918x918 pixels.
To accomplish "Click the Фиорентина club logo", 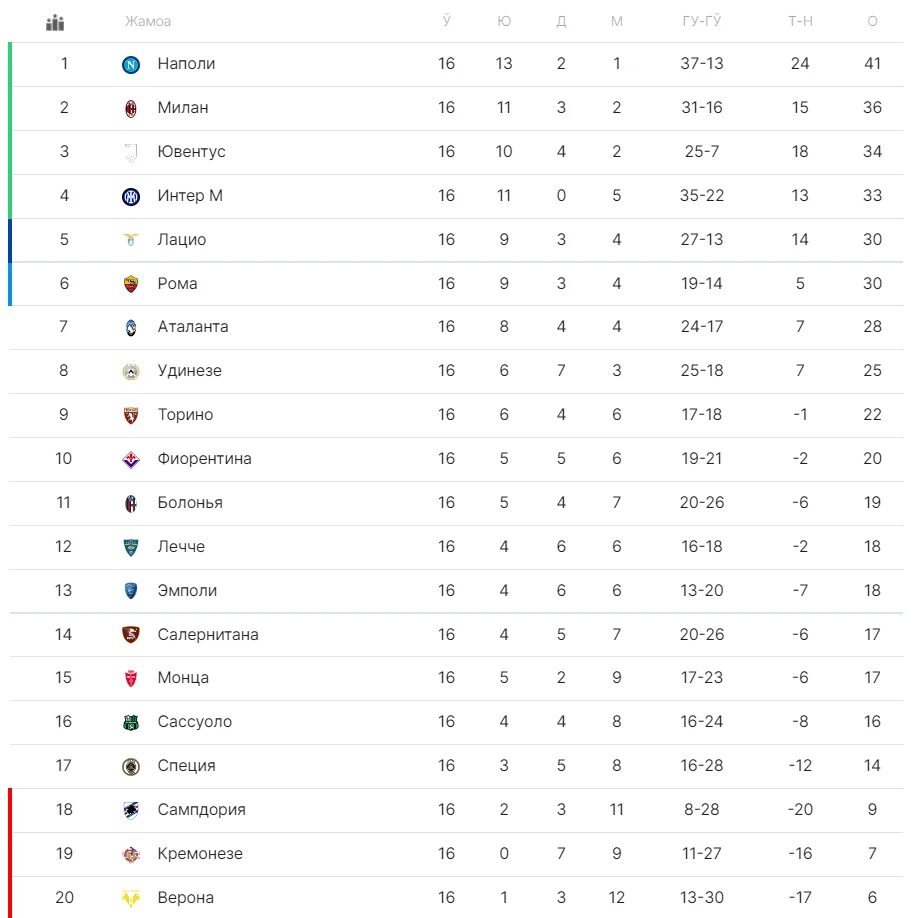I will [x=131, y=460].
